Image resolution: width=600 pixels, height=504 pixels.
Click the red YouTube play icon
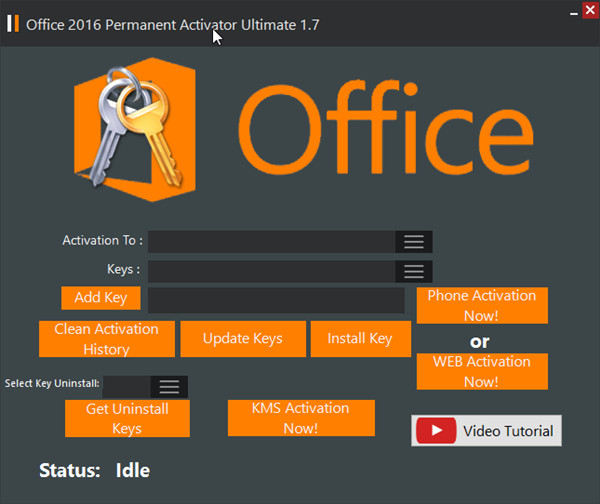(x=436, y=431)
